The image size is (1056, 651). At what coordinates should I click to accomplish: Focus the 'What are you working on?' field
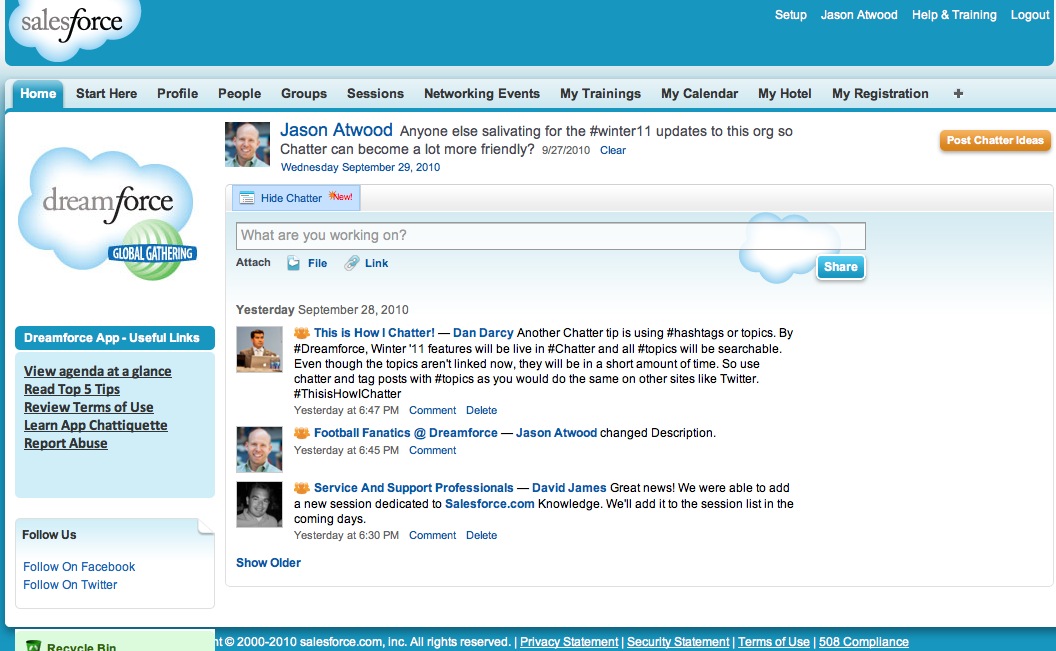point(550,236)
